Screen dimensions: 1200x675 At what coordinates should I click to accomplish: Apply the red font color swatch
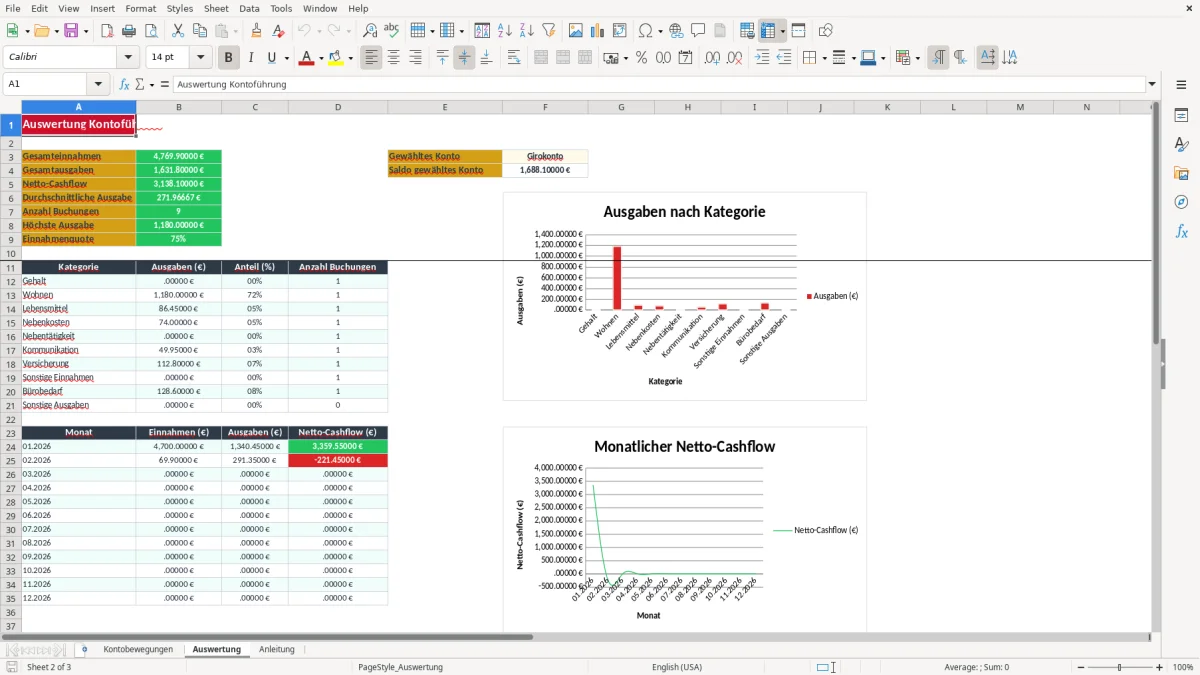tap(306, 58)
